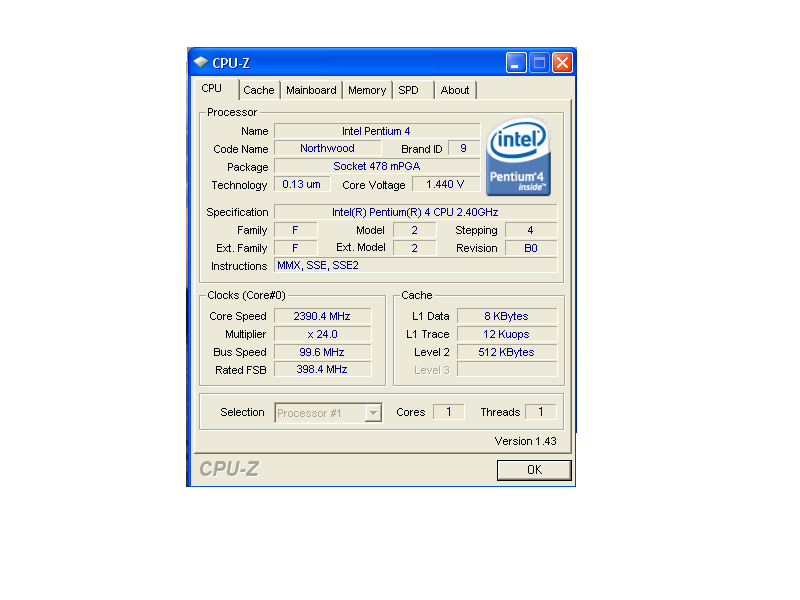Click the 1.440 V core voltage value

pos(446,184)
